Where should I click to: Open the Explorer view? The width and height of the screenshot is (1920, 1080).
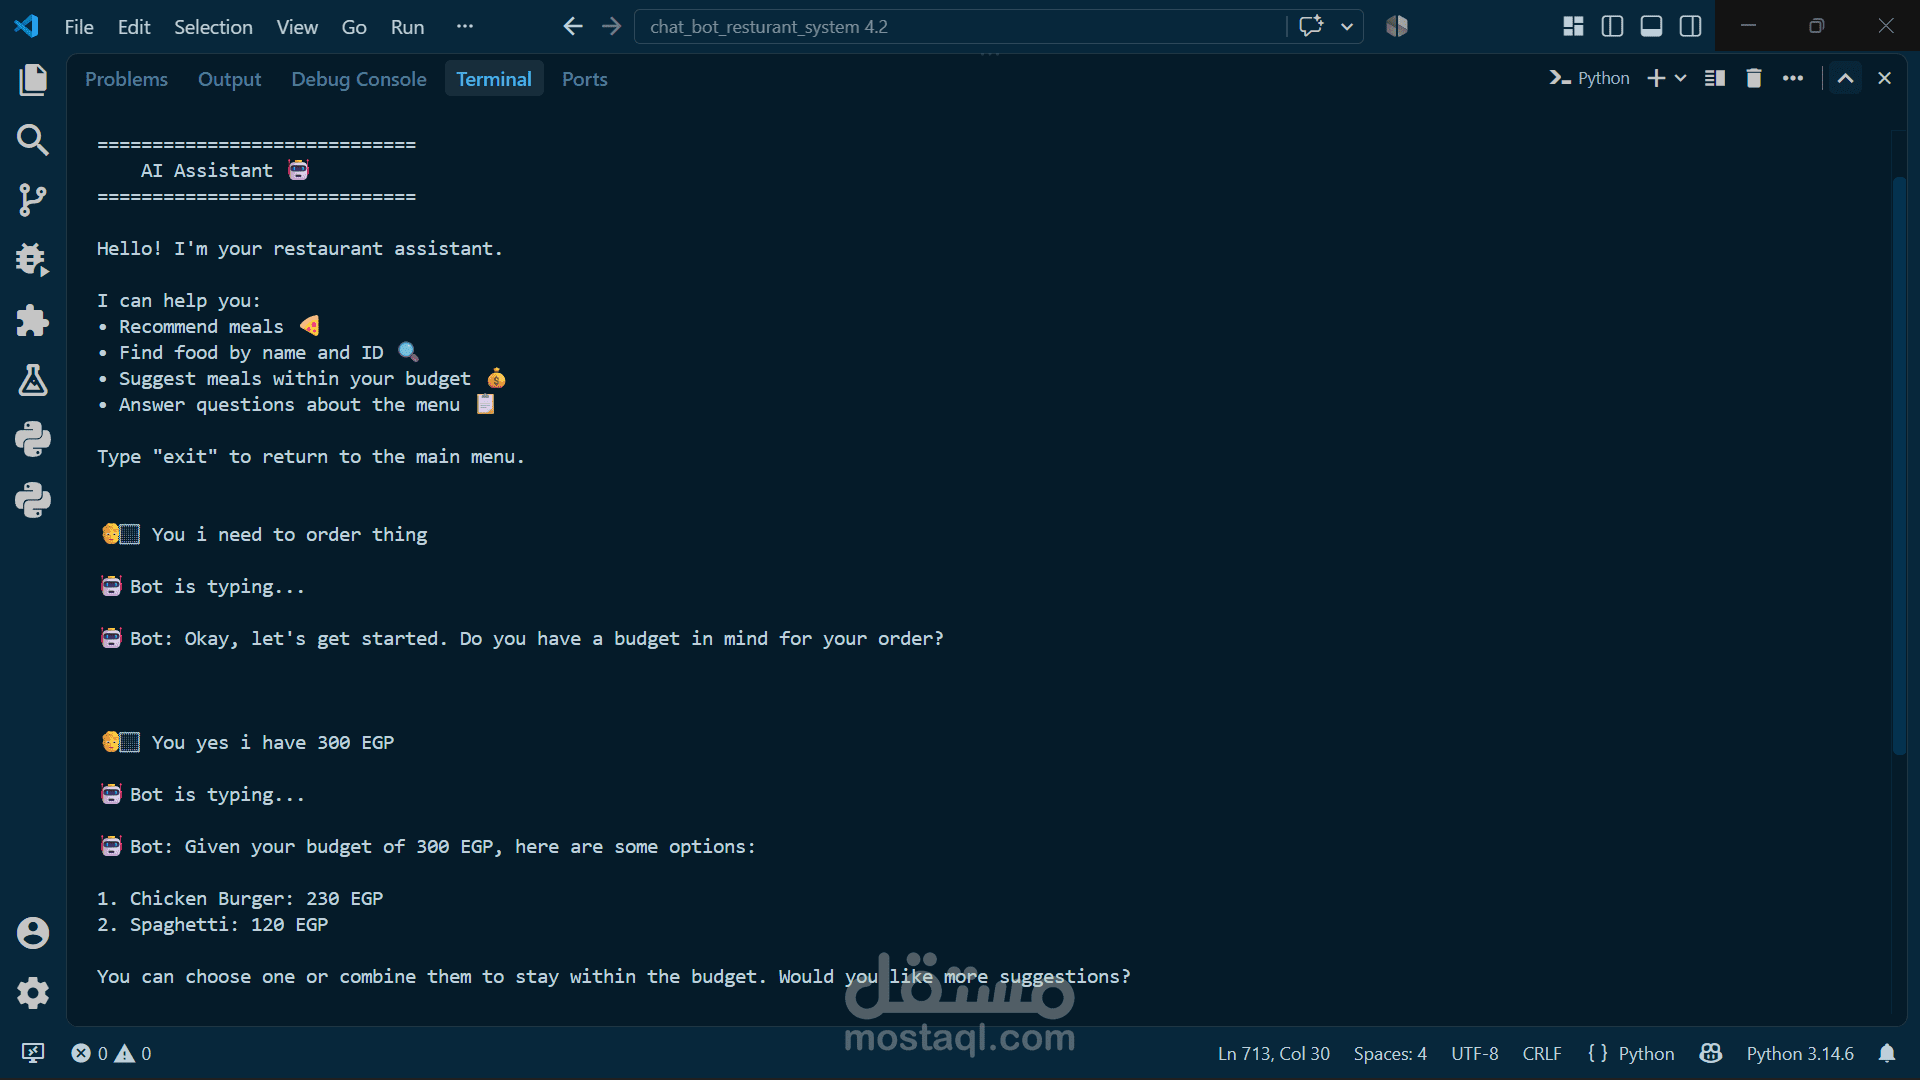33,80
